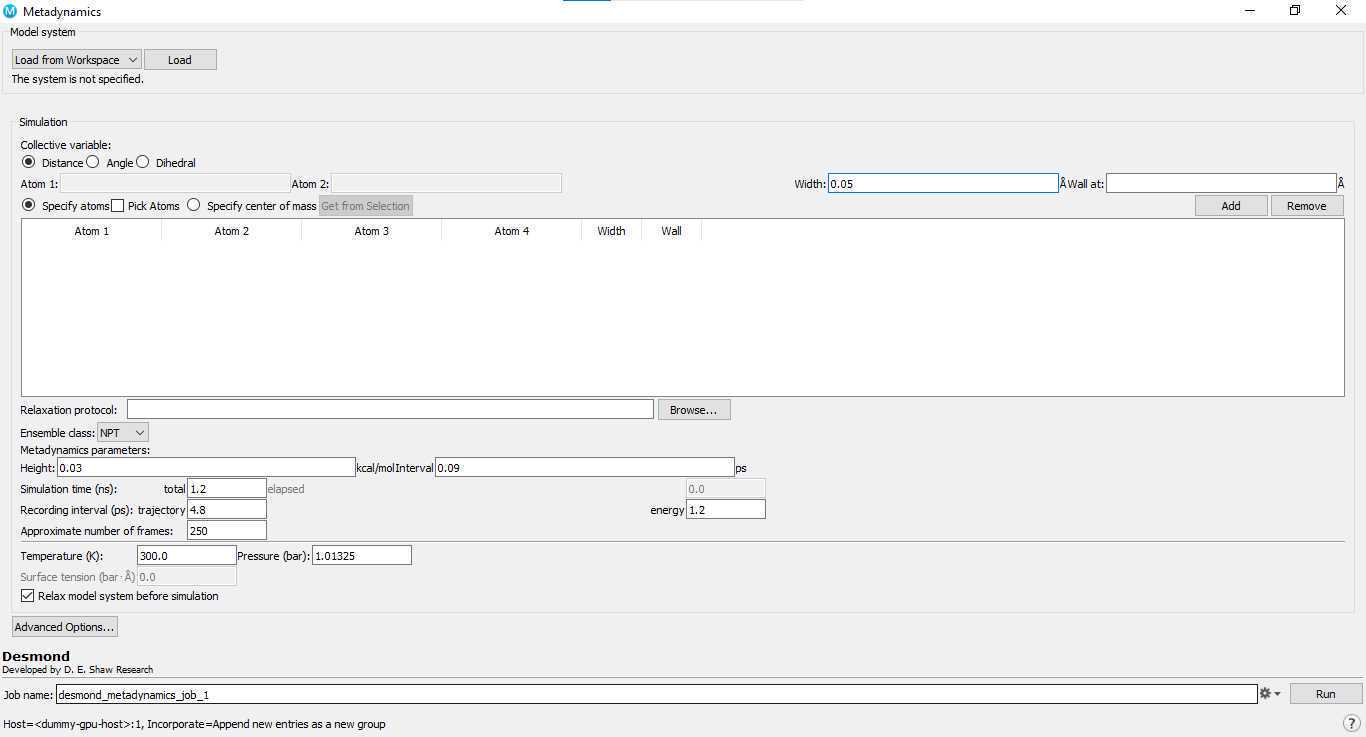Expand the job settings arrow menu
Screen dimensions: 1366x737
(1278, 694)
